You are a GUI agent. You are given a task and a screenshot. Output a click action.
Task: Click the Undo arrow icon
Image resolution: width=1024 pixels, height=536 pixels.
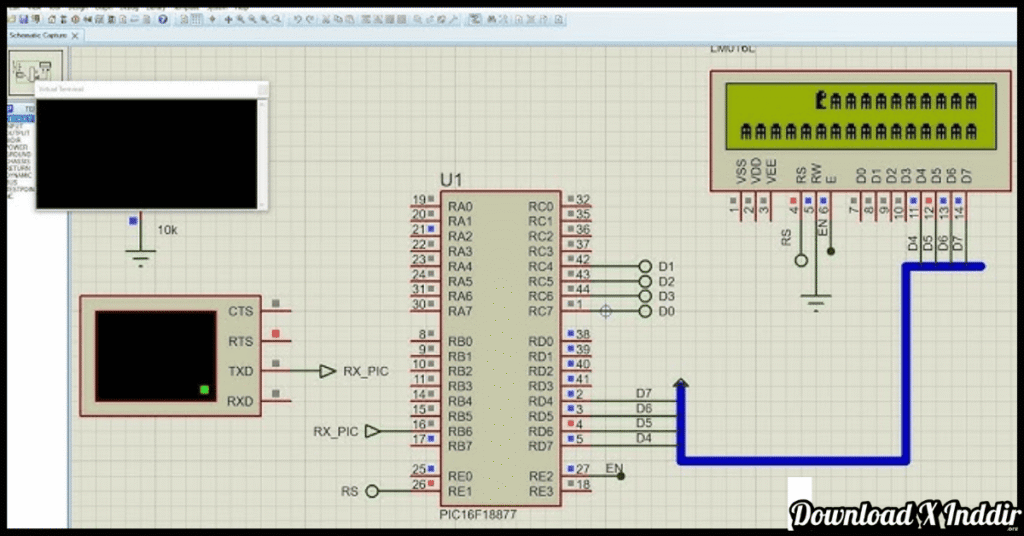click(298, 19)
